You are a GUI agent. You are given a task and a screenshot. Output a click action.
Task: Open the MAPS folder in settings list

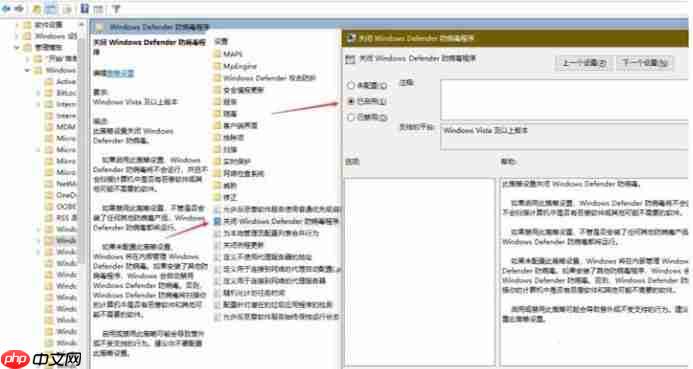pos(232,54)
